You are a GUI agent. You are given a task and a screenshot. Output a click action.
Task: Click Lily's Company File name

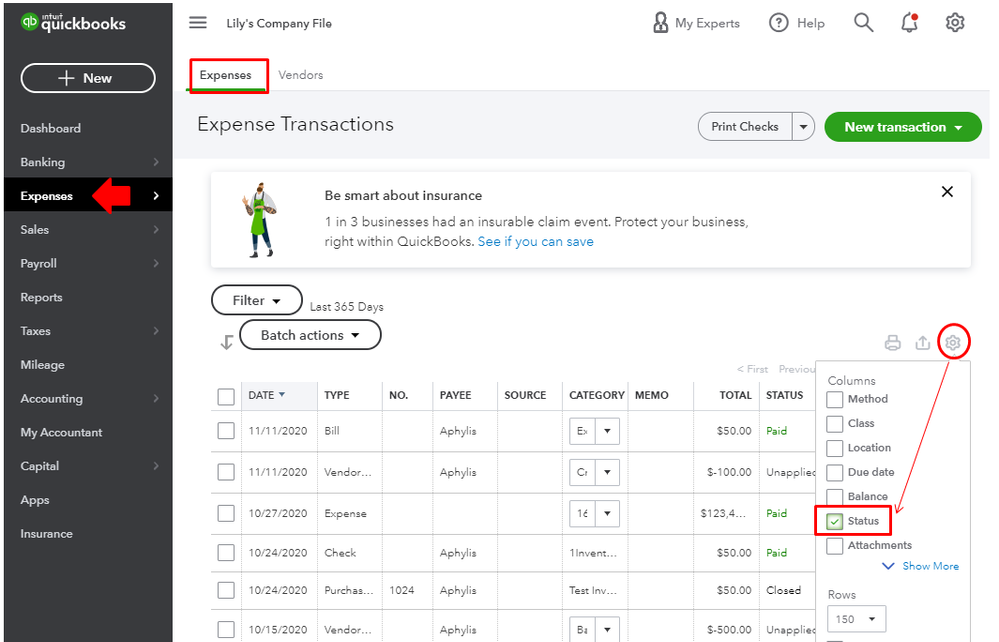pyautogui.click(x=279, y=24)
